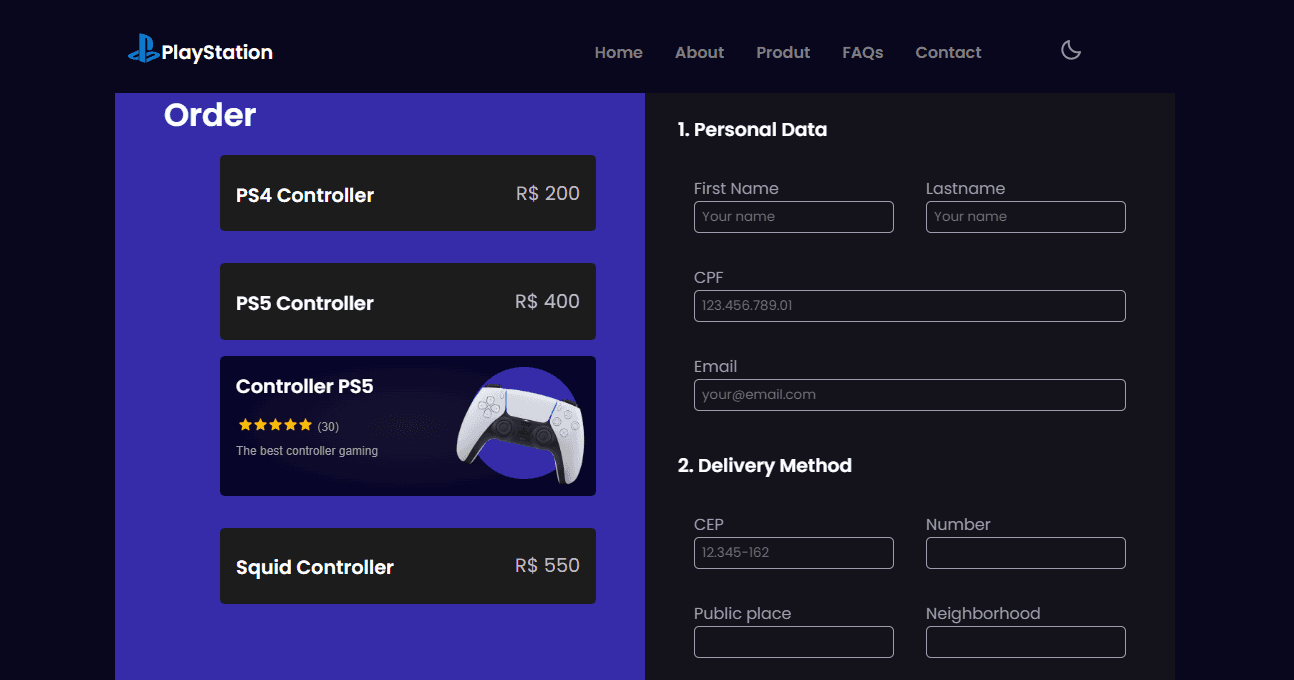Navigate to FAQs
The image size is (1294, 680).
click(863, 52)
